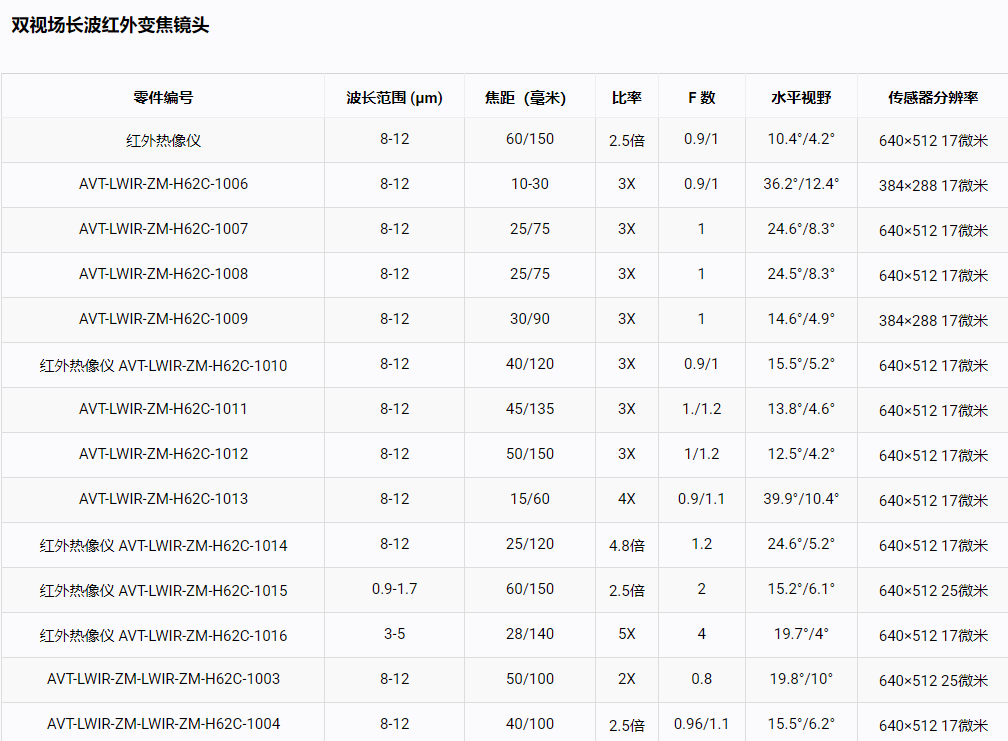1008x741 pixels.
Task: Click the 比率 column header
Action: [x=627, y=98]
